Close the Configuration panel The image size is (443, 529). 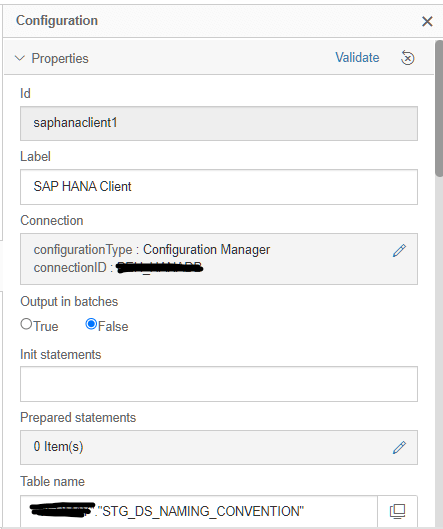click(427, 21)
